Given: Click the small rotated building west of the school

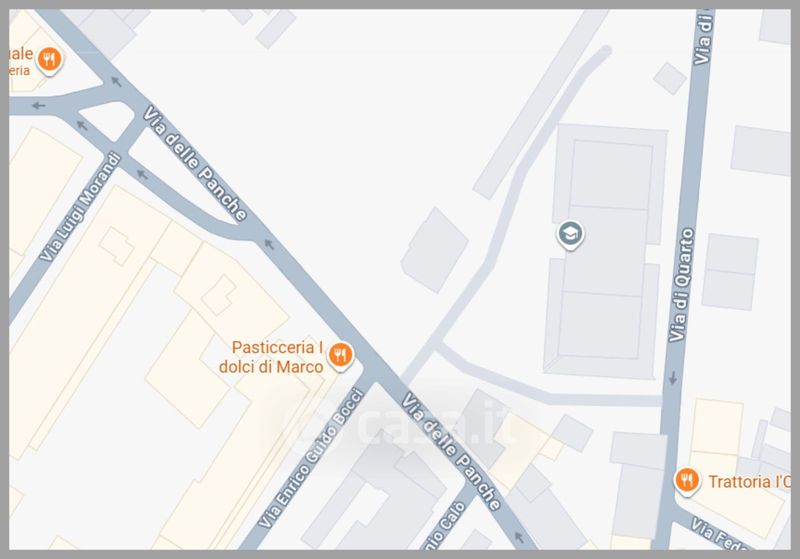Looking at the screenshot, I should point(435,250).
